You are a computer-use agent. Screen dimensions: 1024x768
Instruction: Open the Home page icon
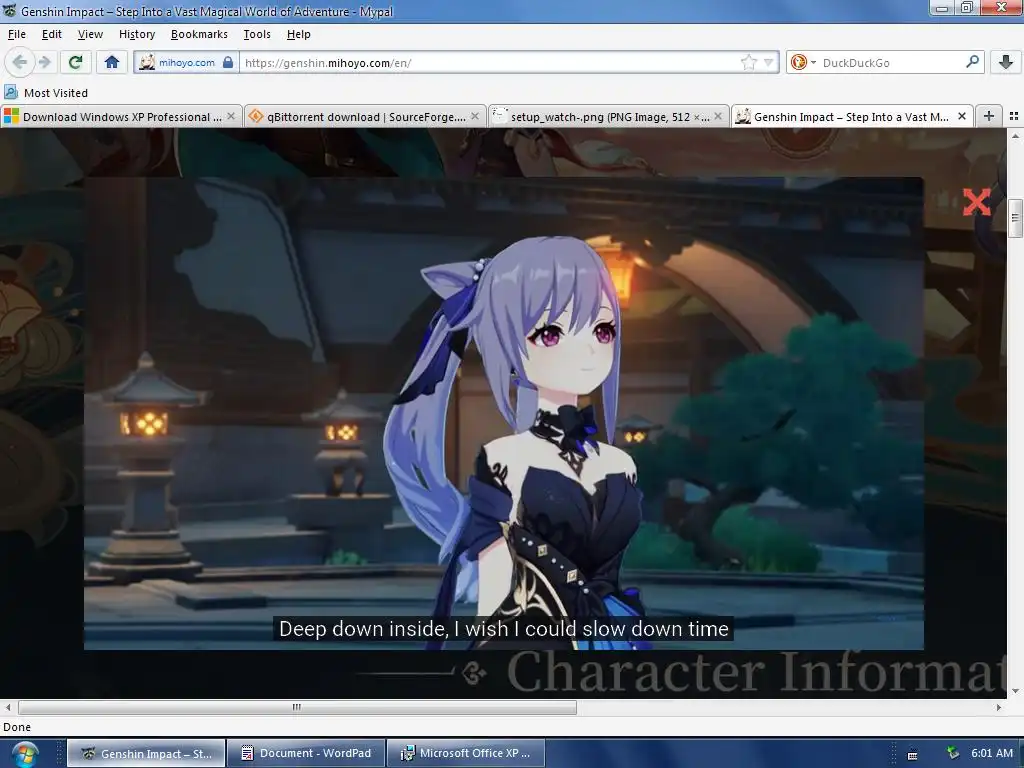click(112, 62)
